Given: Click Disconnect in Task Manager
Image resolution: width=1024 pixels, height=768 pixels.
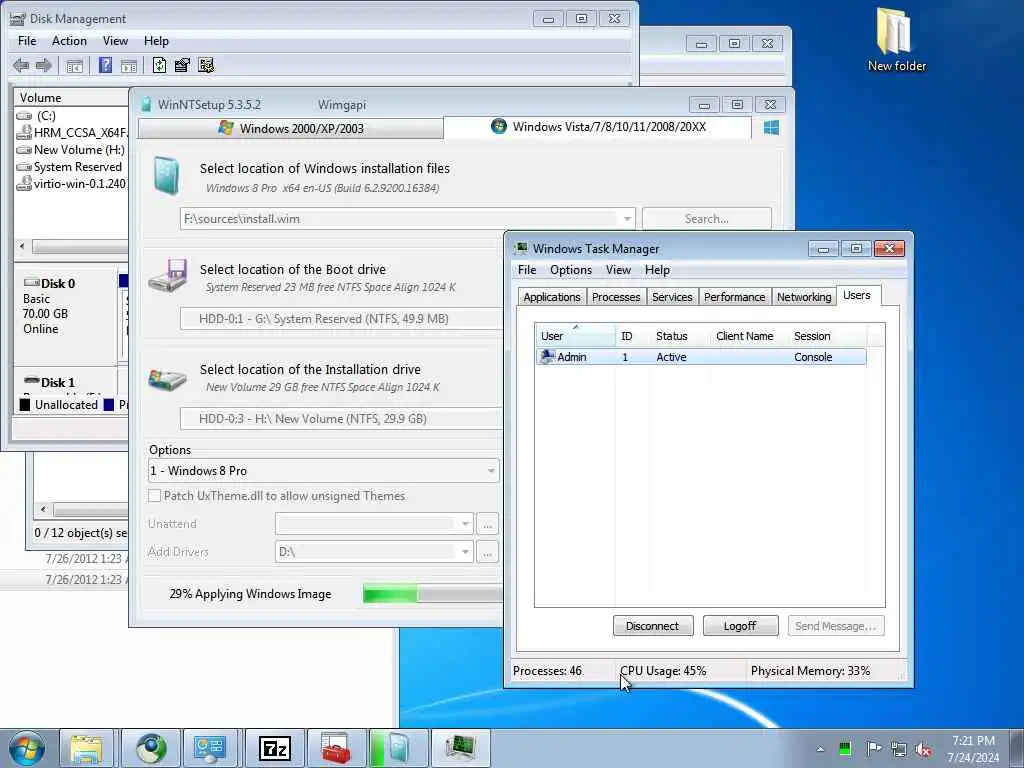Looking at the screenshot, I should [652, 626].
